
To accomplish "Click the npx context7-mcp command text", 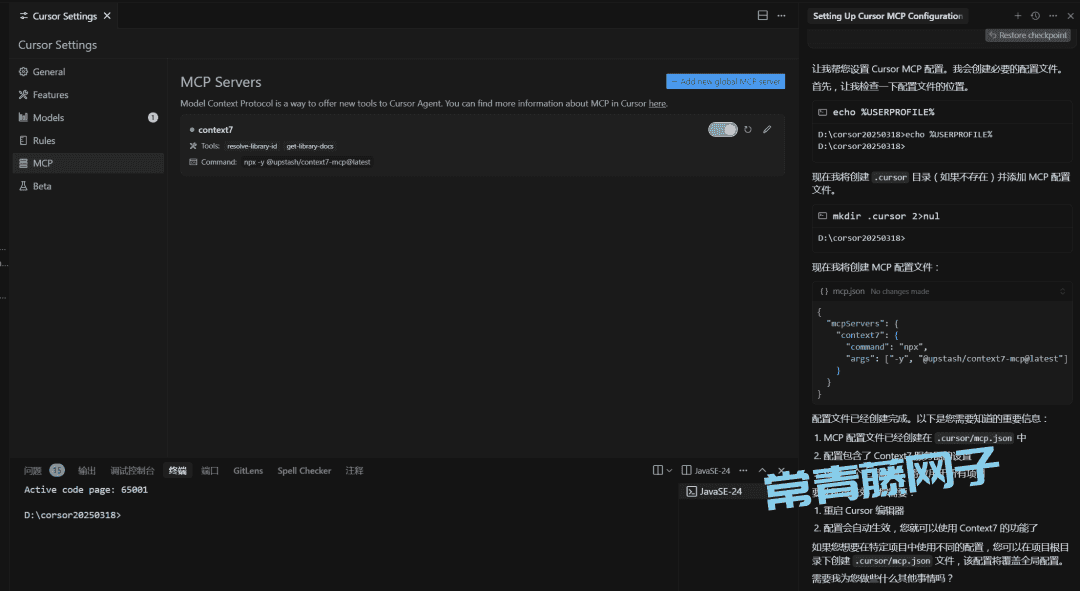I will click(x=307, y=162).
